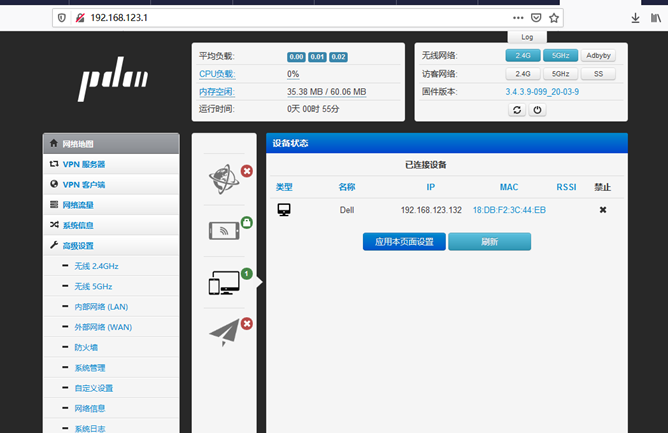Click the 应用本页面设置 button
This screenshot has height=433, width=668.
[404, 242]
